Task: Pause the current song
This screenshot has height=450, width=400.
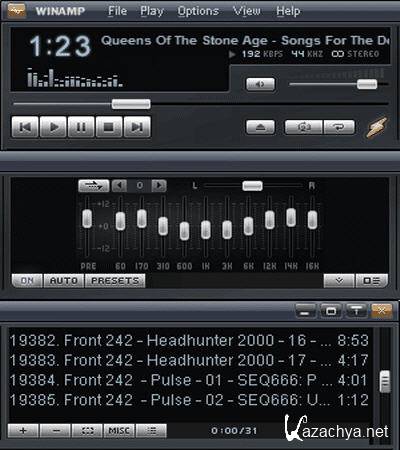Action: pos(81,127)
